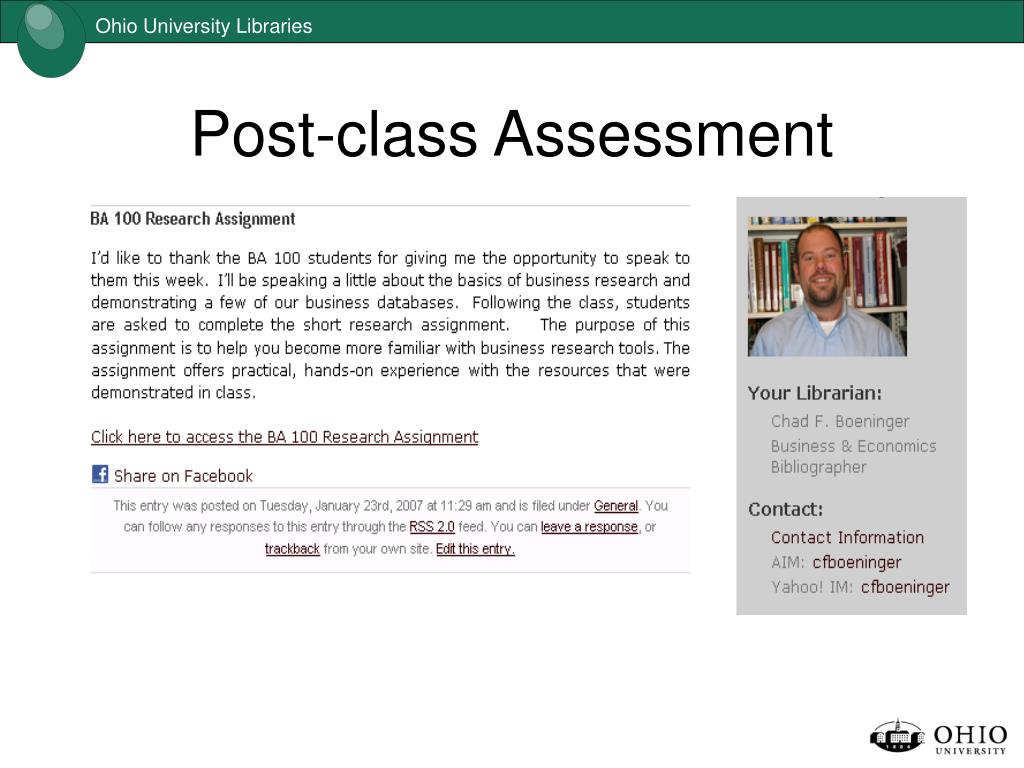This screenshot has width=1024, height=768.
Task: Click the Edit this entry link
Action: point(475,549)
